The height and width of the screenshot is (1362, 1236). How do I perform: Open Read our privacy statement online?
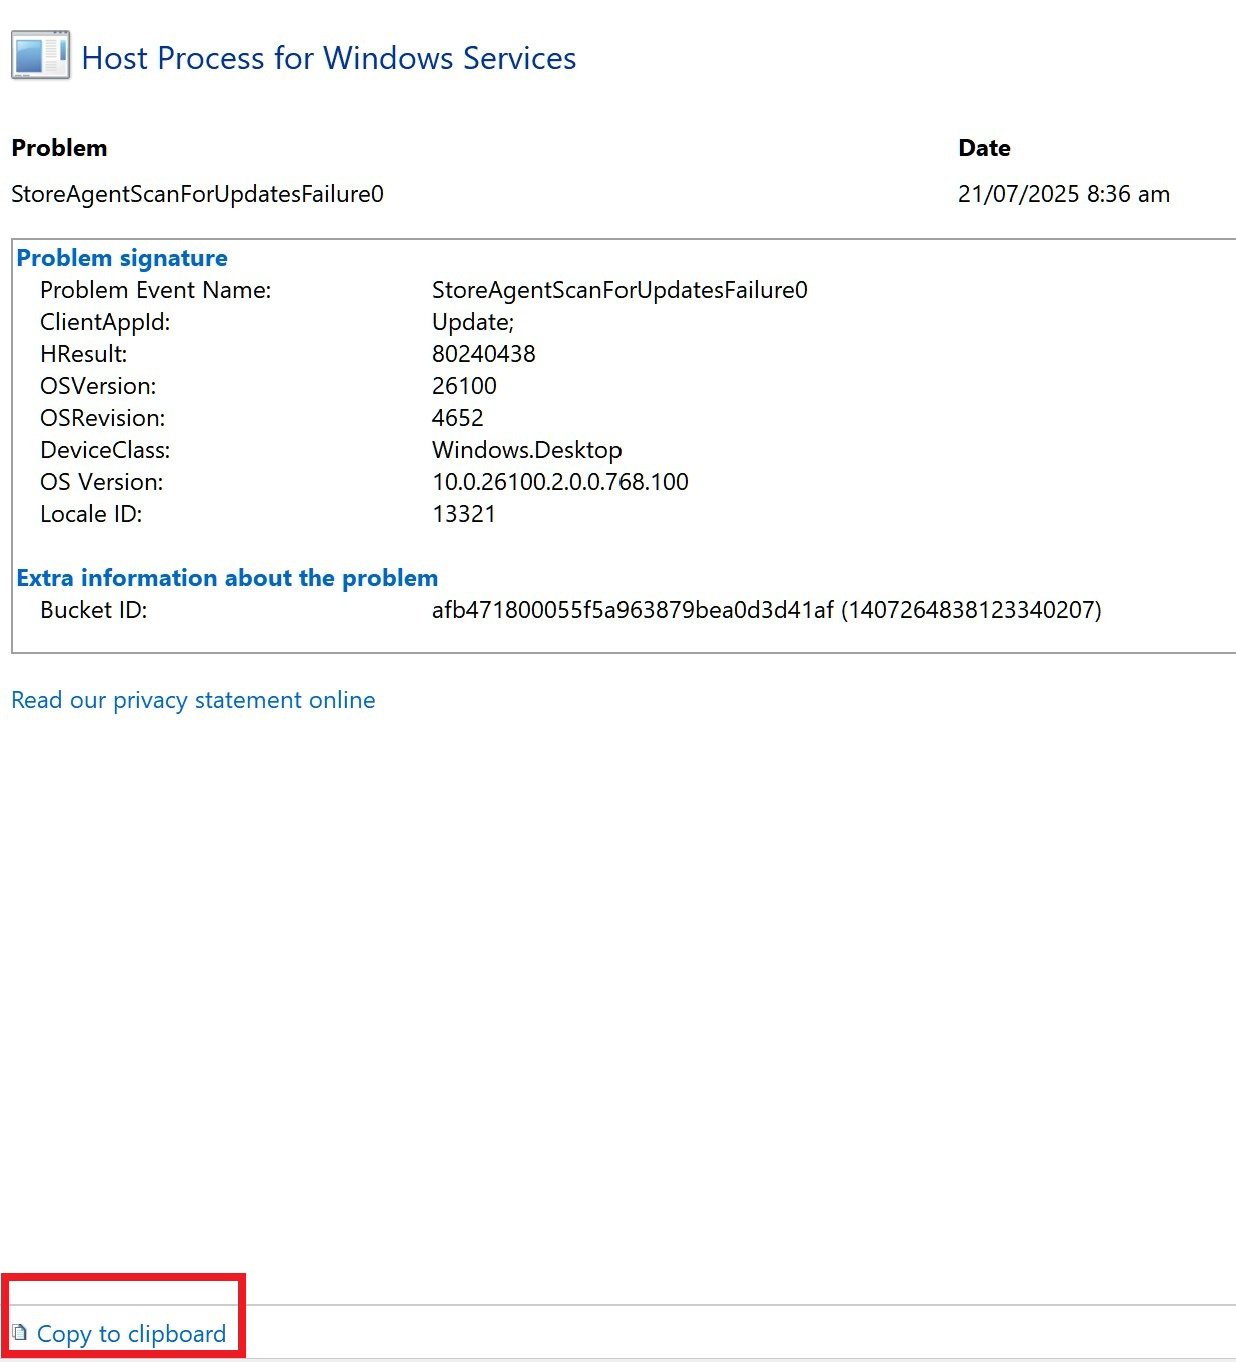[x=193, y=700]
